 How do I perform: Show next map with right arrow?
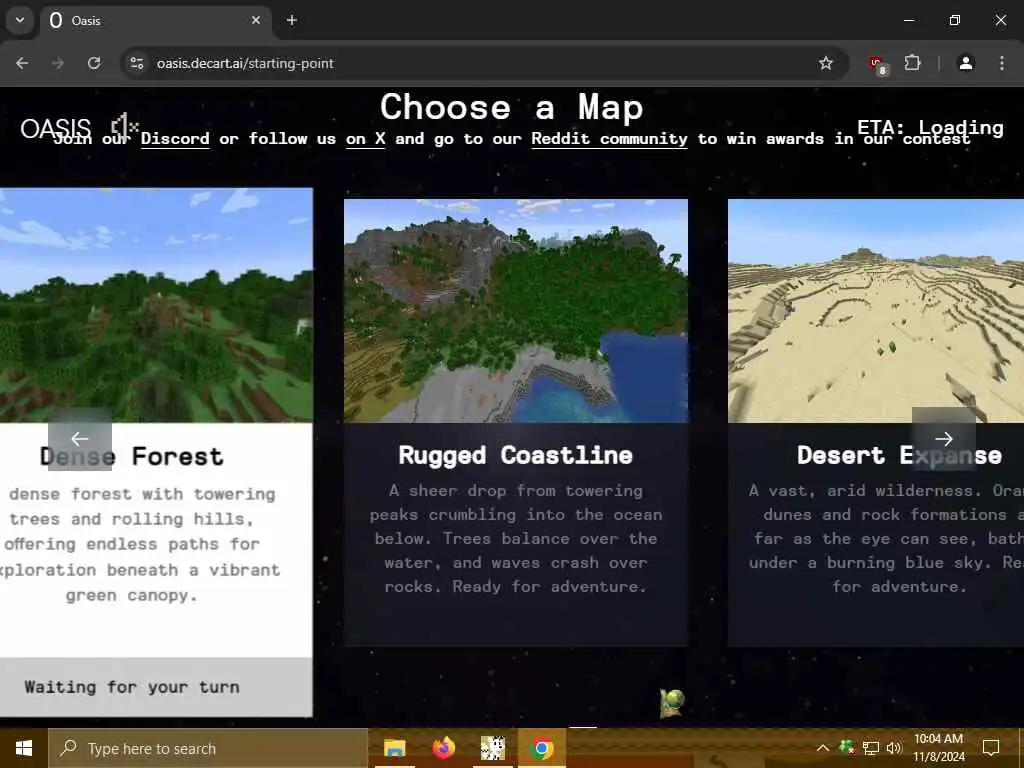[944, 439]
